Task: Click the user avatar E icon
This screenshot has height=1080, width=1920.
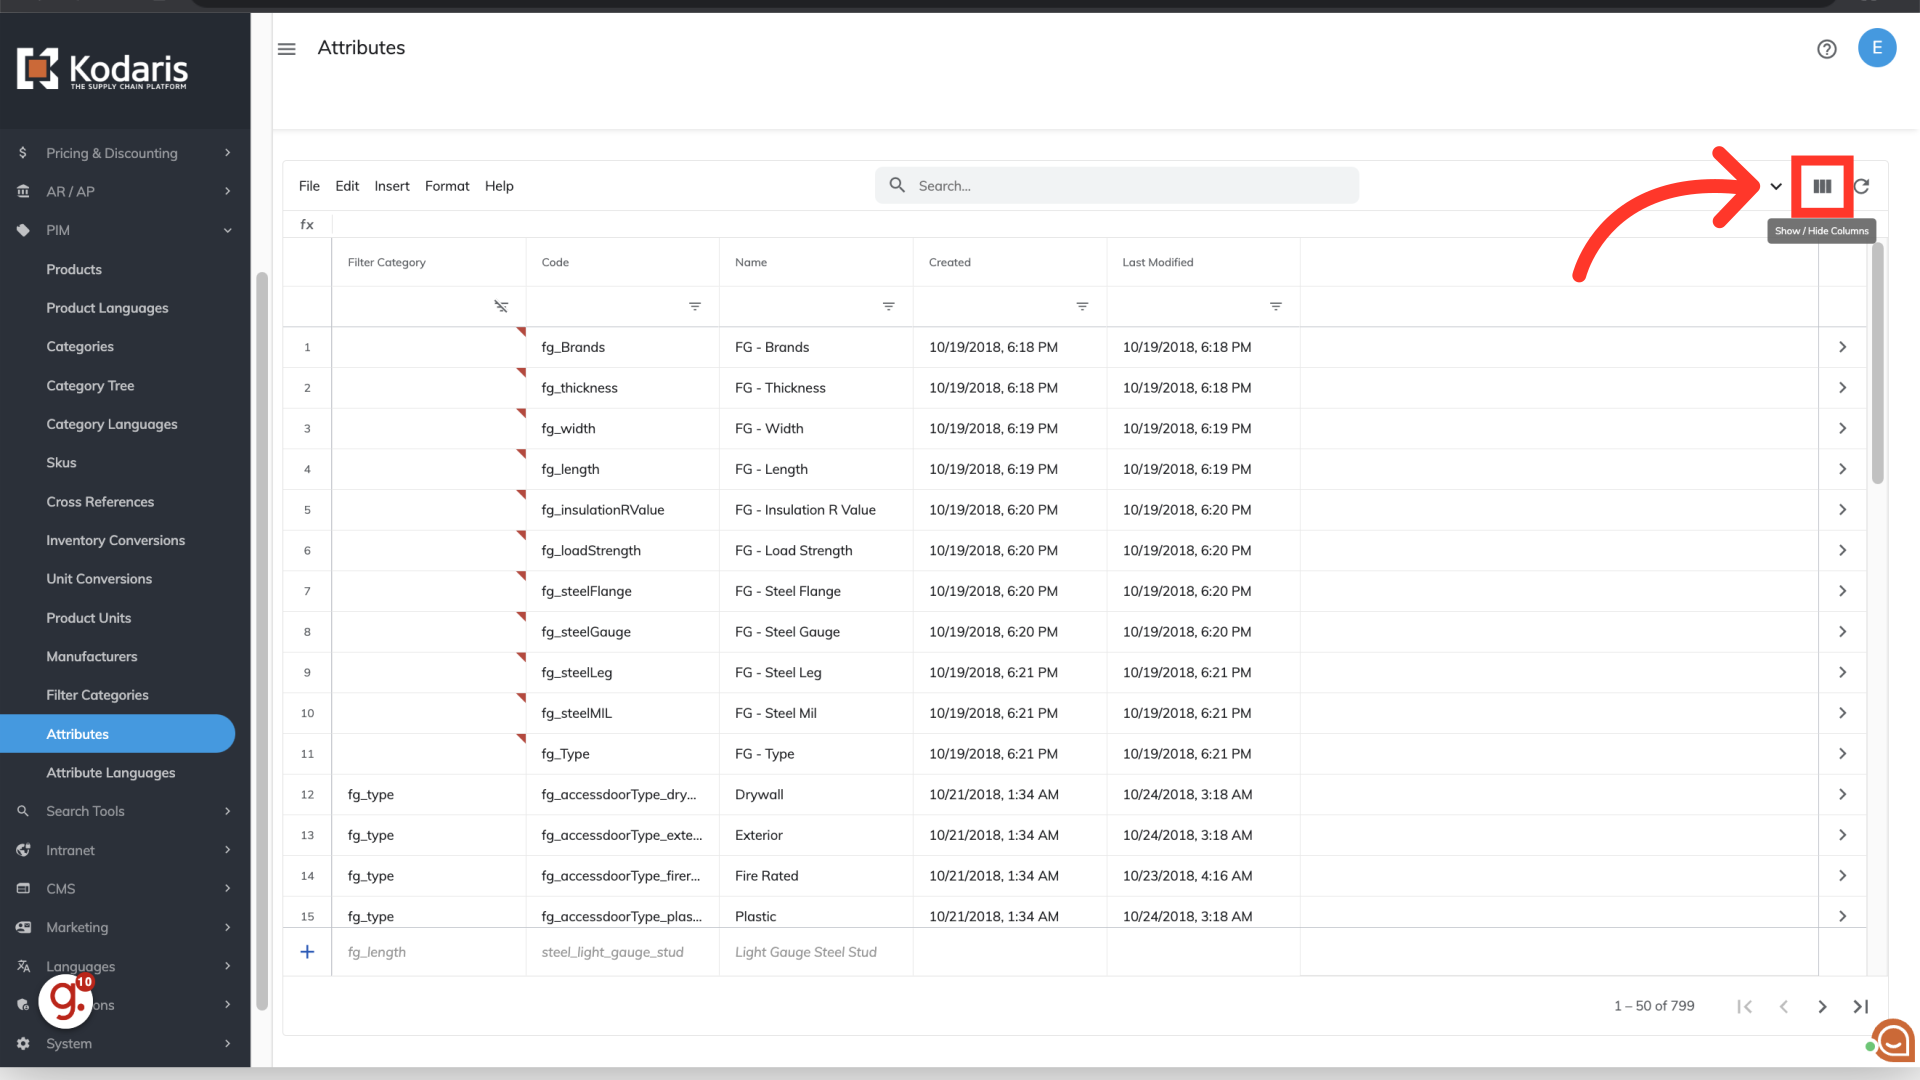Action: point(1876,48)
